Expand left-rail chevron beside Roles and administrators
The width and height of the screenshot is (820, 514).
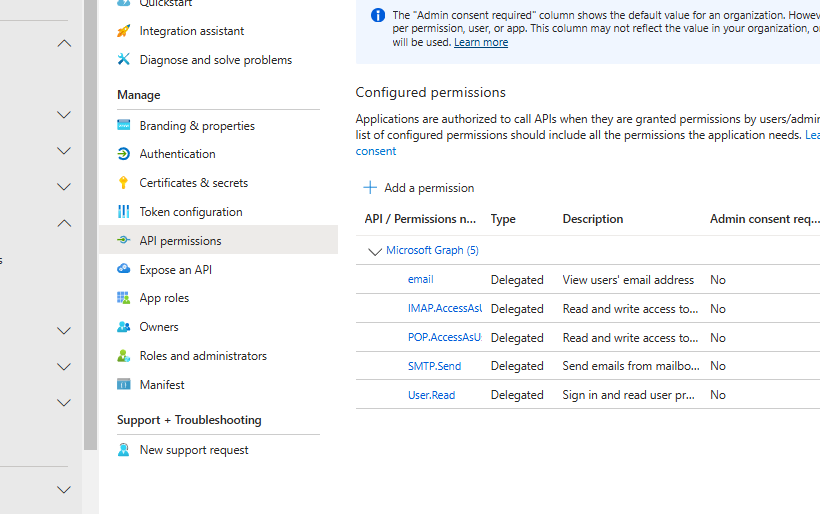(x=64, y=367)
